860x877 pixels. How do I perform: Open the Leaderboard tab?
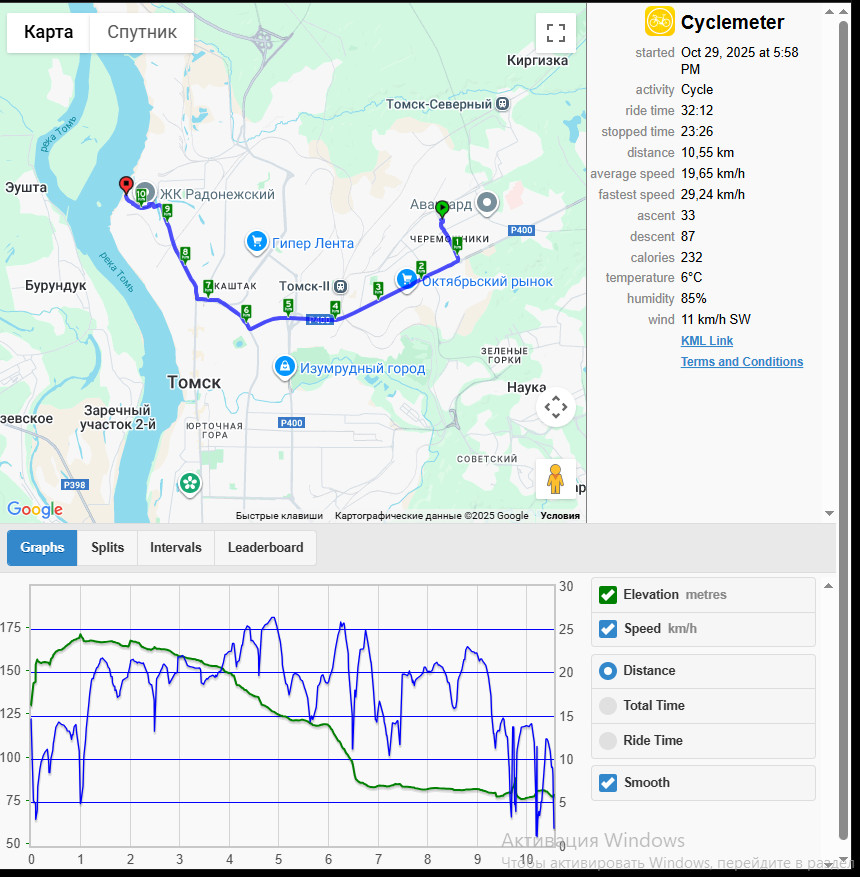click(266, 548)
